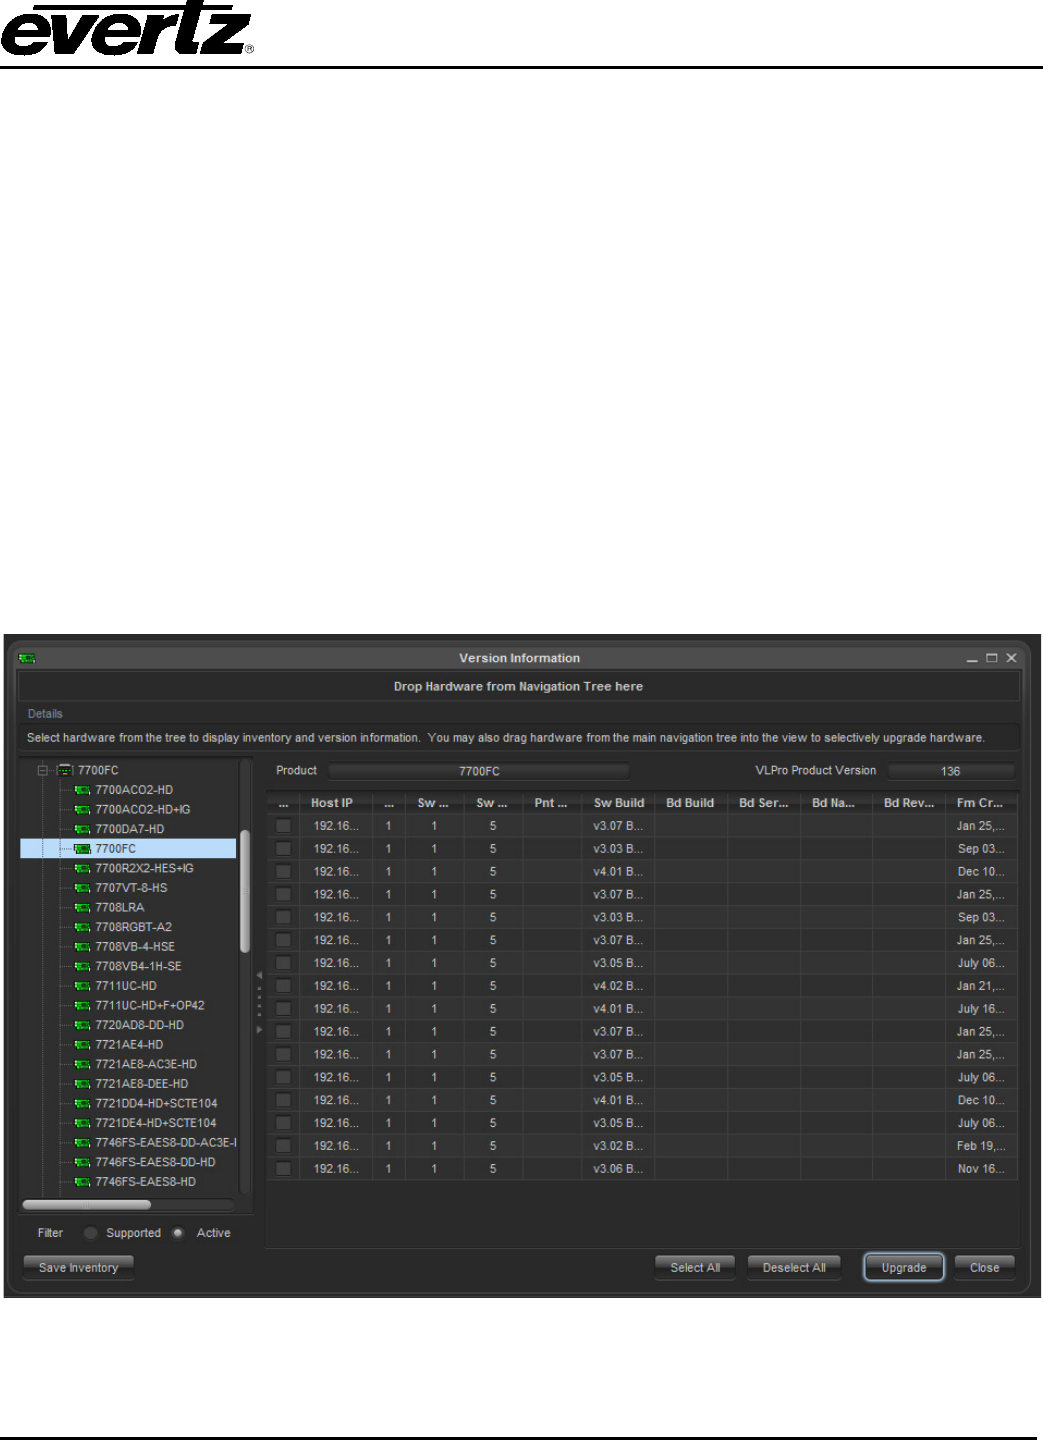This screenshot has height=1440, width=1043.
Task: Click the 7708VB4-1H-SE card icon
Action: [x=83, y=966]
